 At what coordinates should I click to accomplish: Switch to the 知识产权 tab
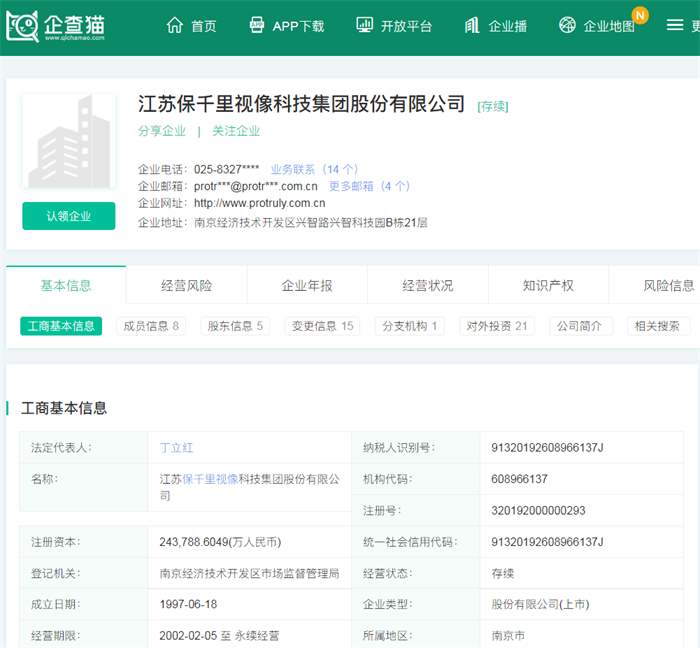[548, 286]
